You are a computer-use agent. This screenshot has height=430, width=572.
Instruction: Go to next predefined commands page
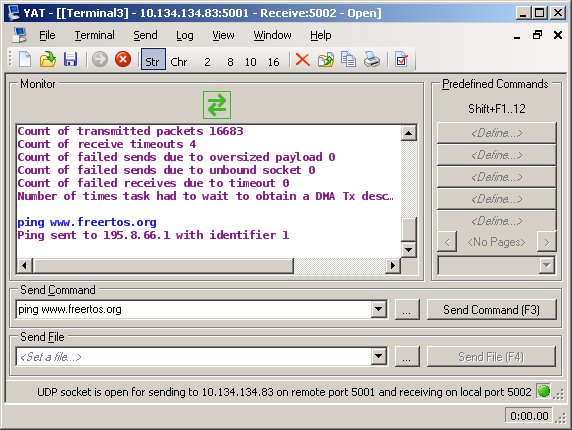pos(546,242)
